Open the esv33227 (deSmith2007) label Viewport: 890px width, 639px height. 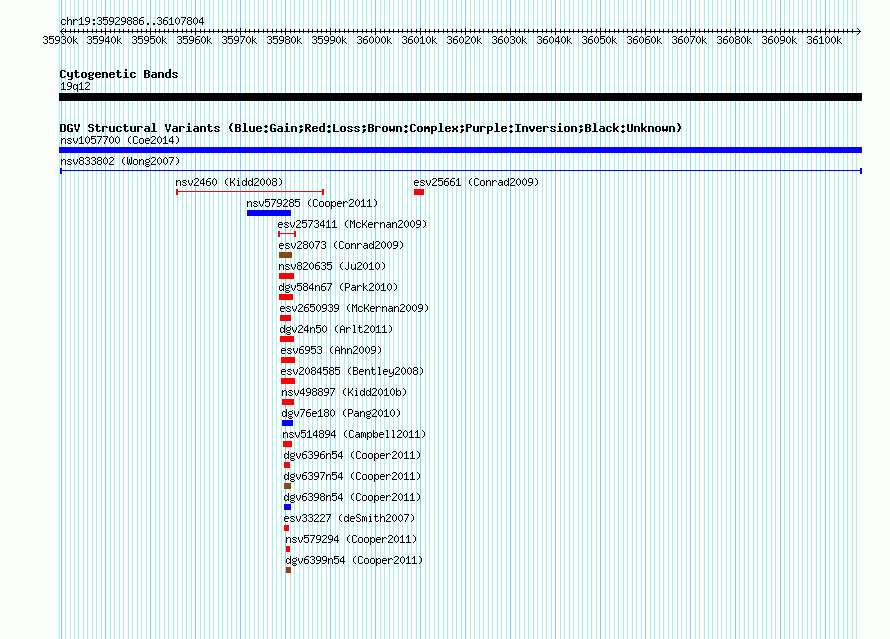tap(349, 518)
